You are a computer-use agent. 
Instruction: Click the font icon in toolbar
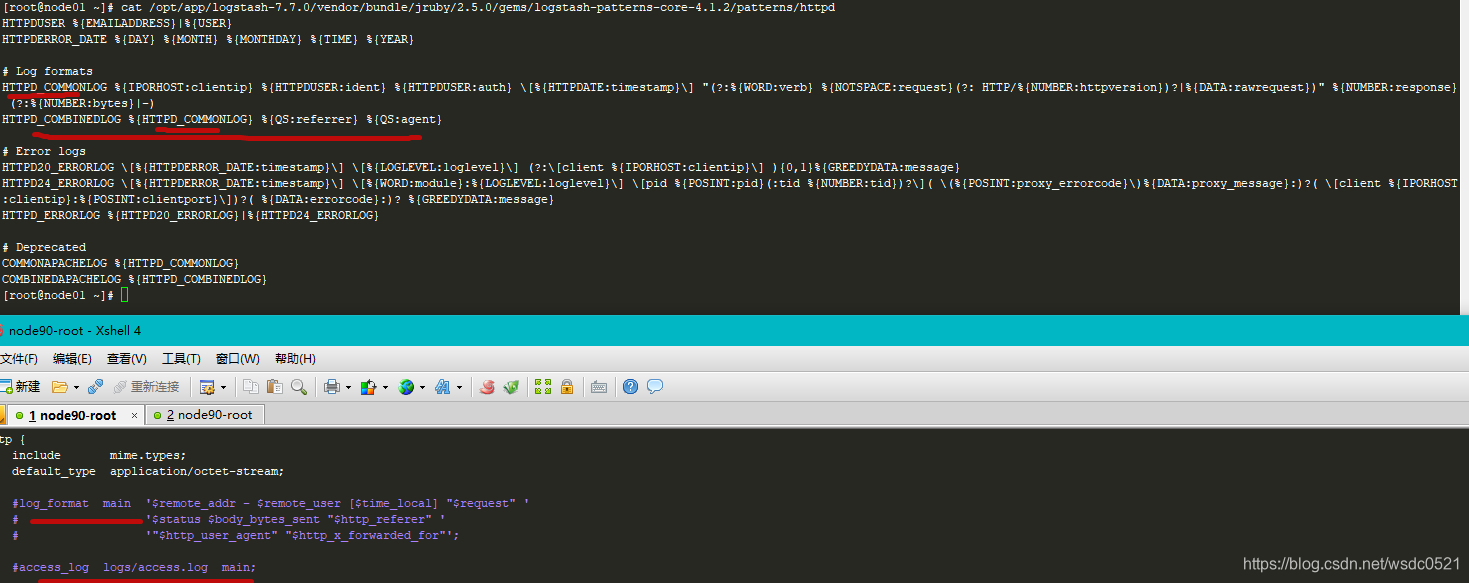coord(443,387)
